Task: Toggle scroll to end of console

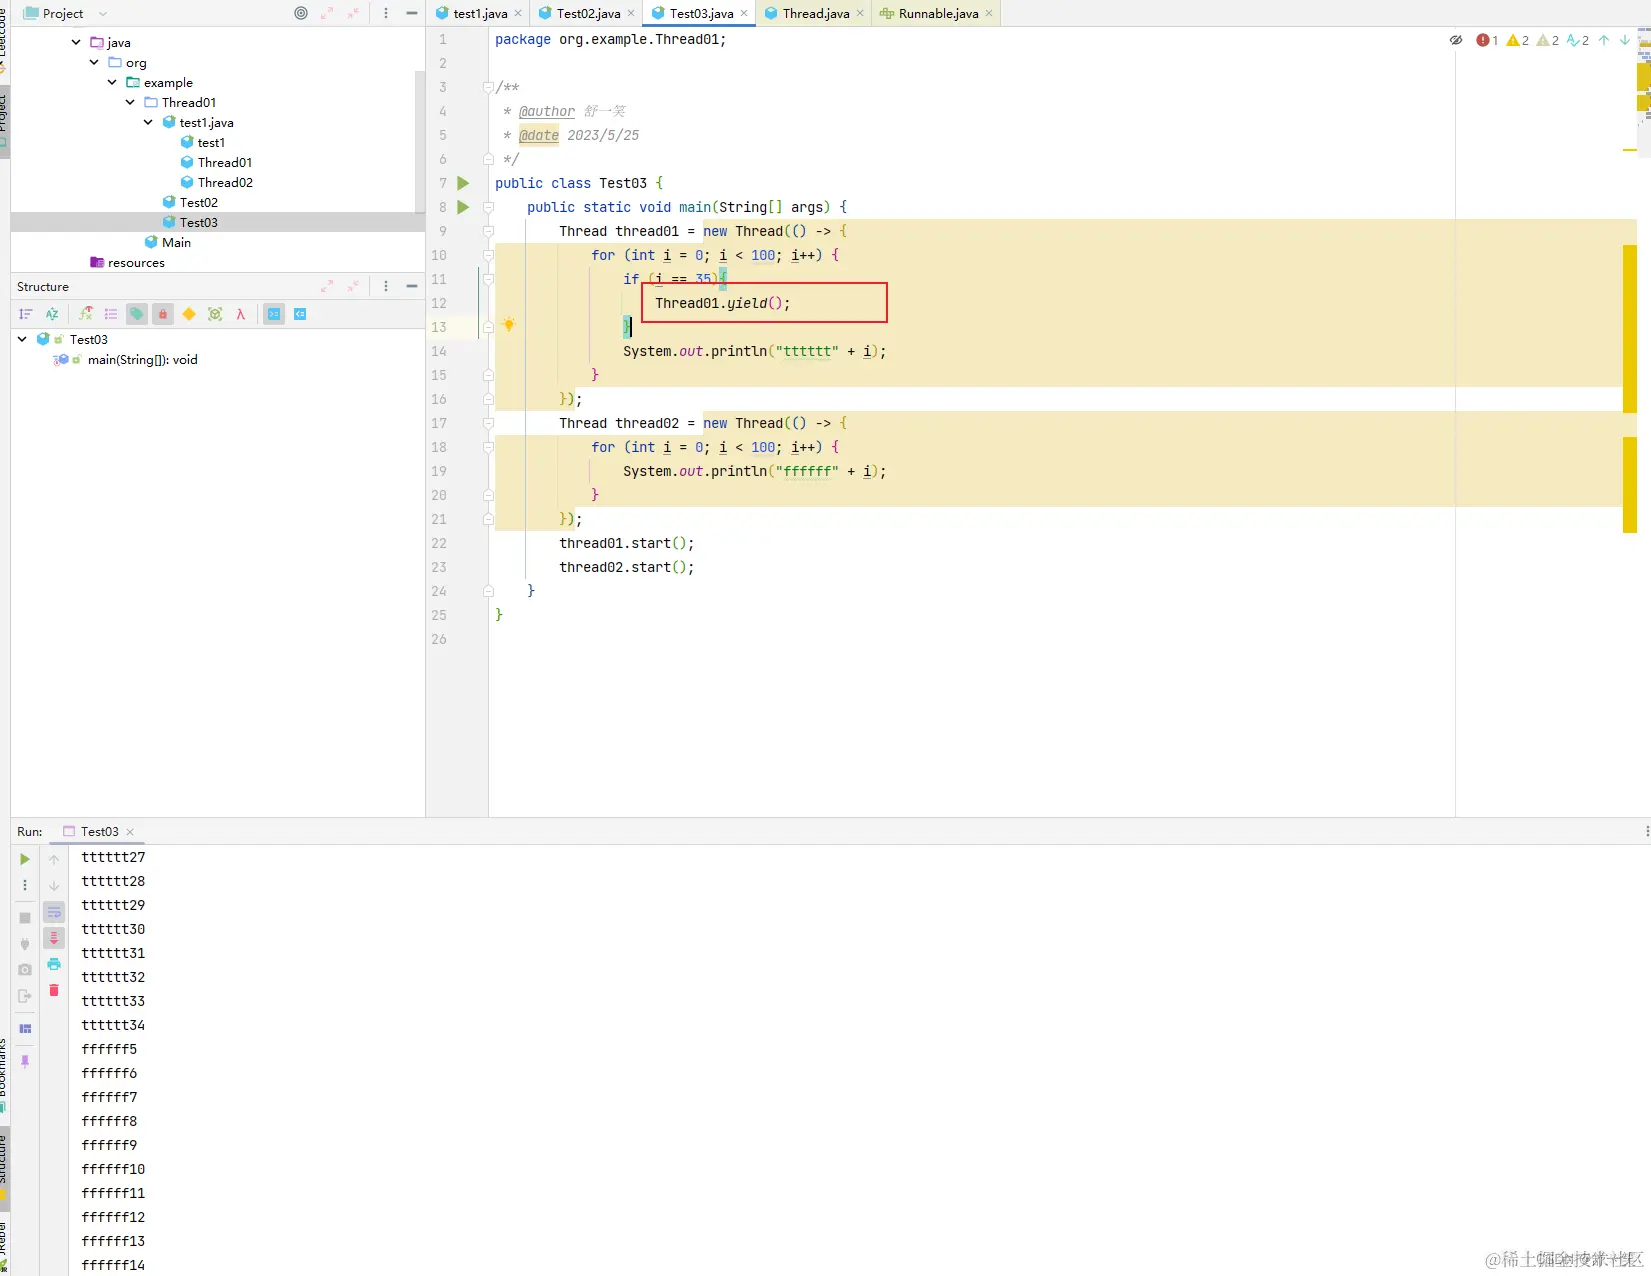Action: click(54, 938)
